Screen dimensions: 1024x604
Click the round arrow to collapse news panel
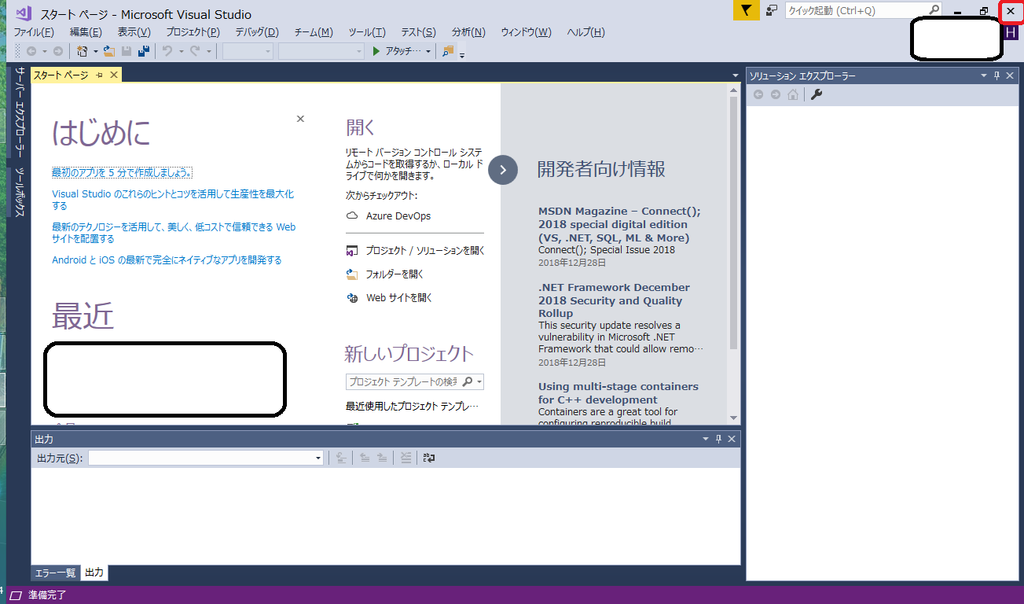coord(503,170)
